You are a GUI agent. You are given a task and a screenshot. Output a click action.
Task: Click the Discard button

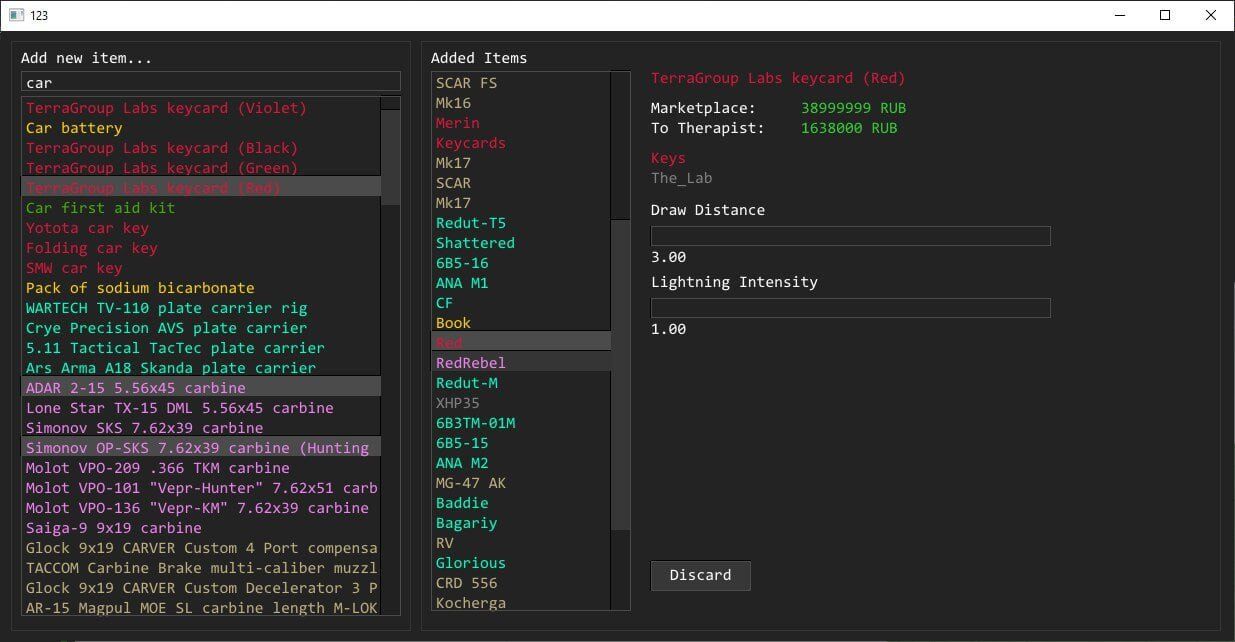tap(700, 575)
